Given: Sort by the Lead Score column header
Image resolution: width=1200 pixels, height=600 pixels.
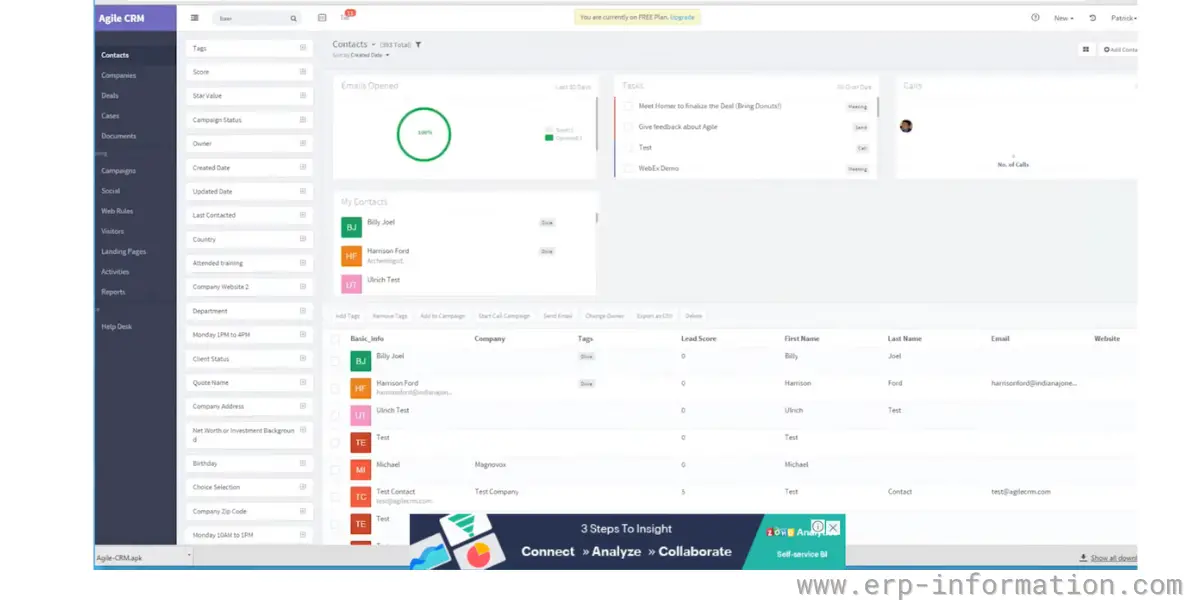Looking at the screenshot, I should coord(699,339).
